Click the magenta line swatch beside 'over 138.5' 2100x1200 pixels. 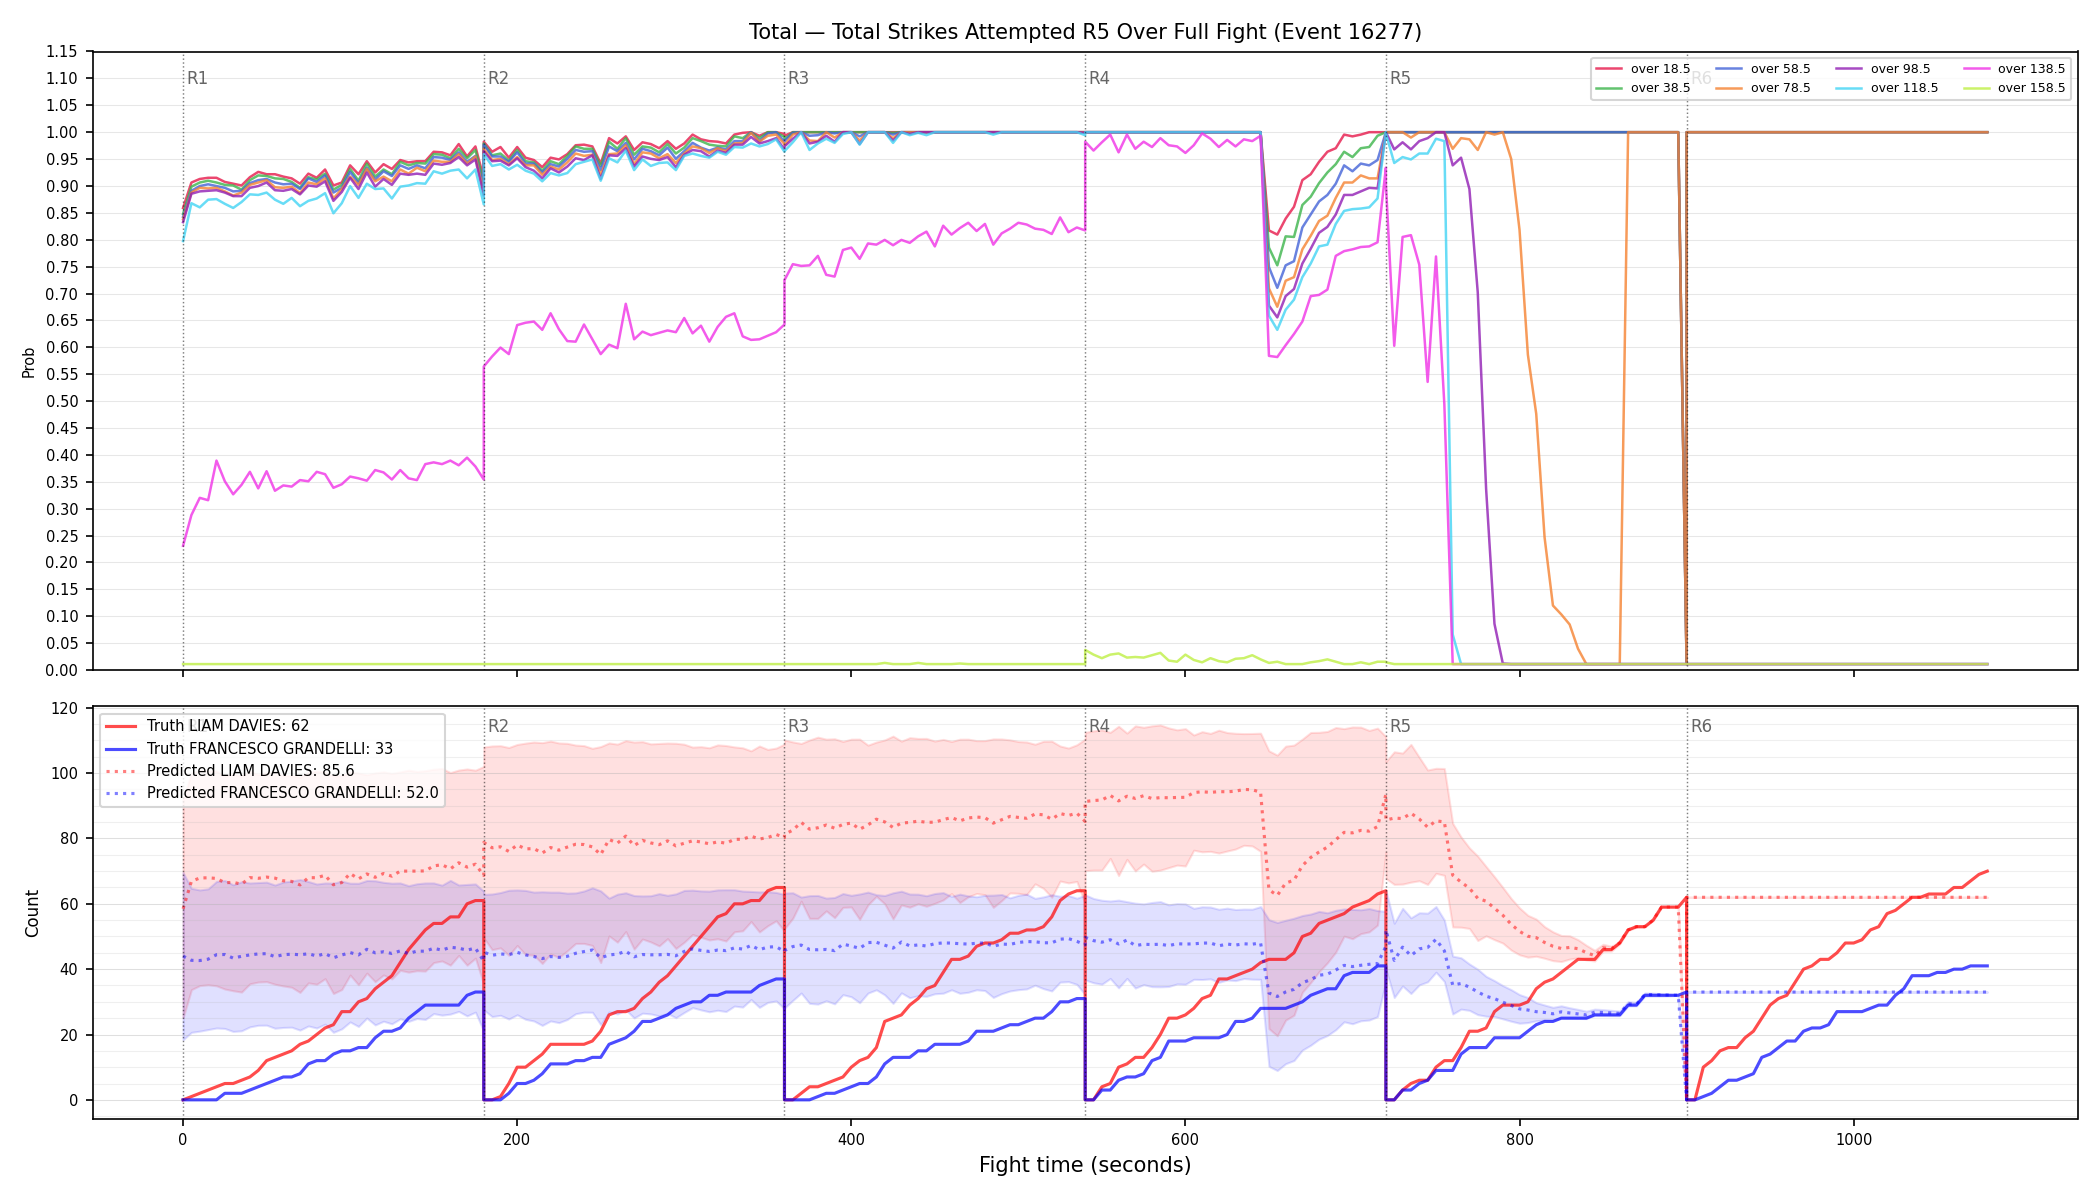coord(1976,69)
